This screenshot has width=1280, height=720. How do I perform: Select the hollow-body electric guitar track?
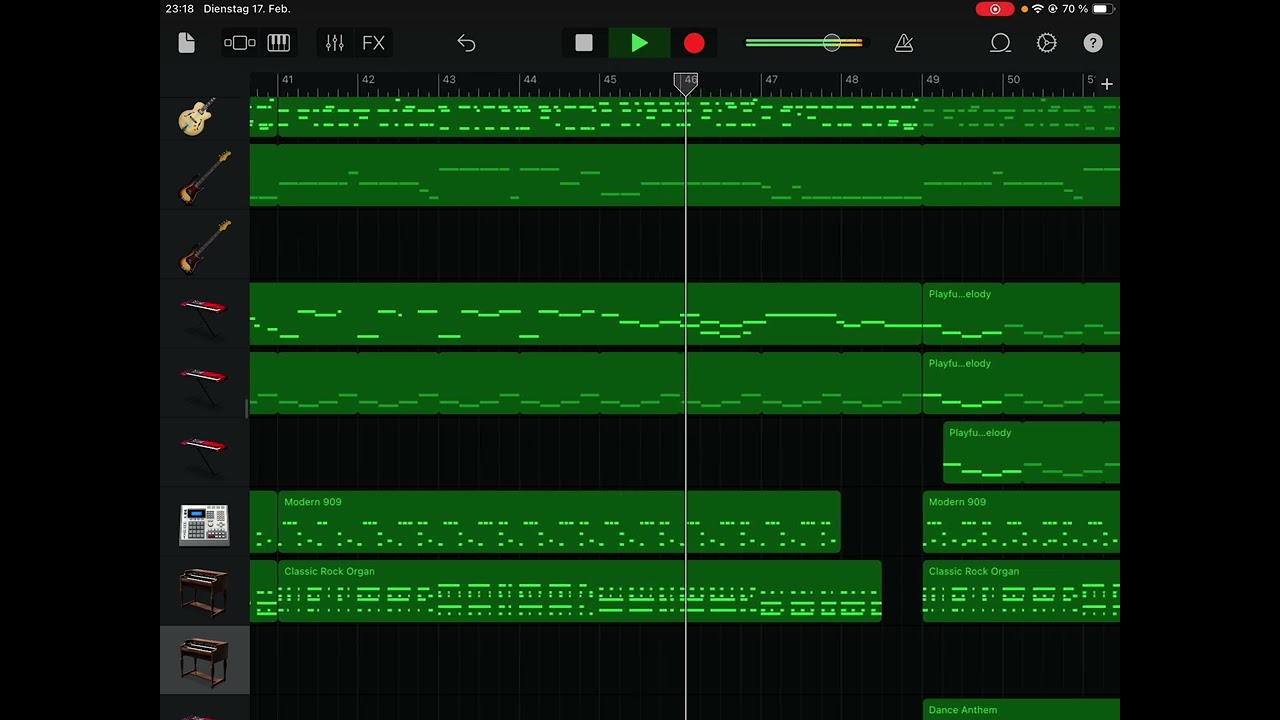tap(204, 118)
